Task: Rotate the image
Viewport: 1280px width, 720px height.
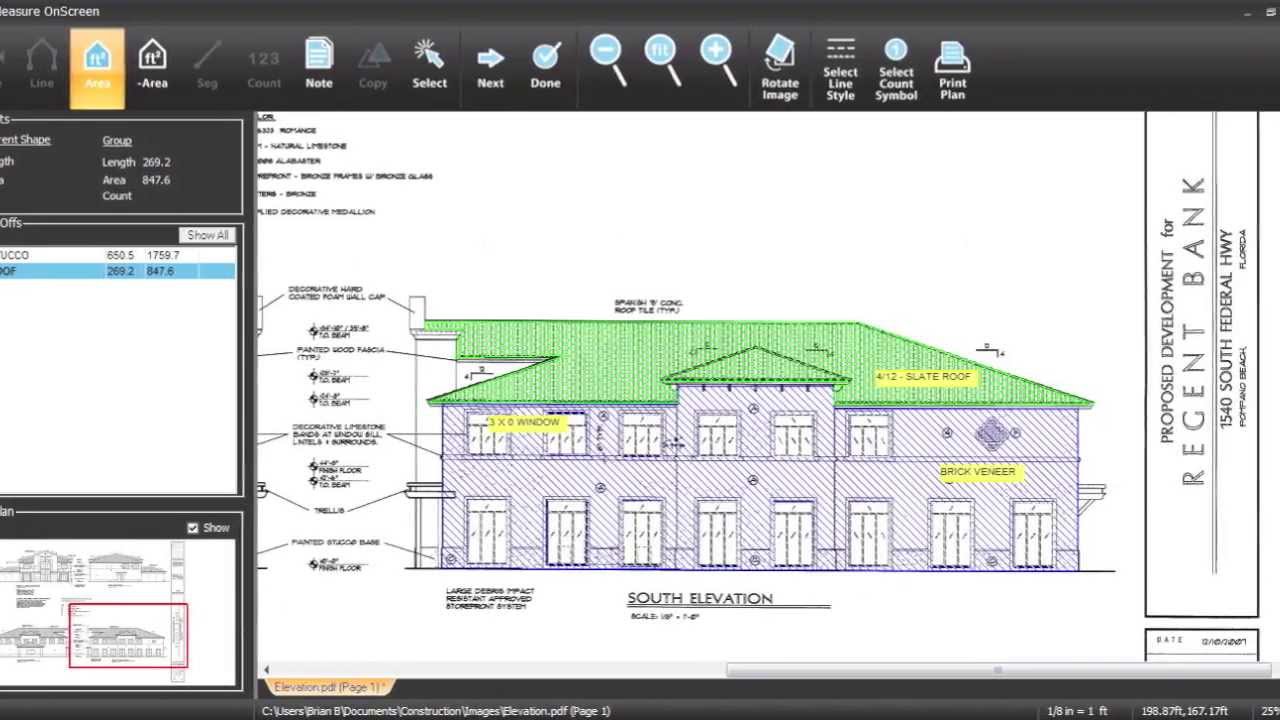Action: (x=780, y=68)
